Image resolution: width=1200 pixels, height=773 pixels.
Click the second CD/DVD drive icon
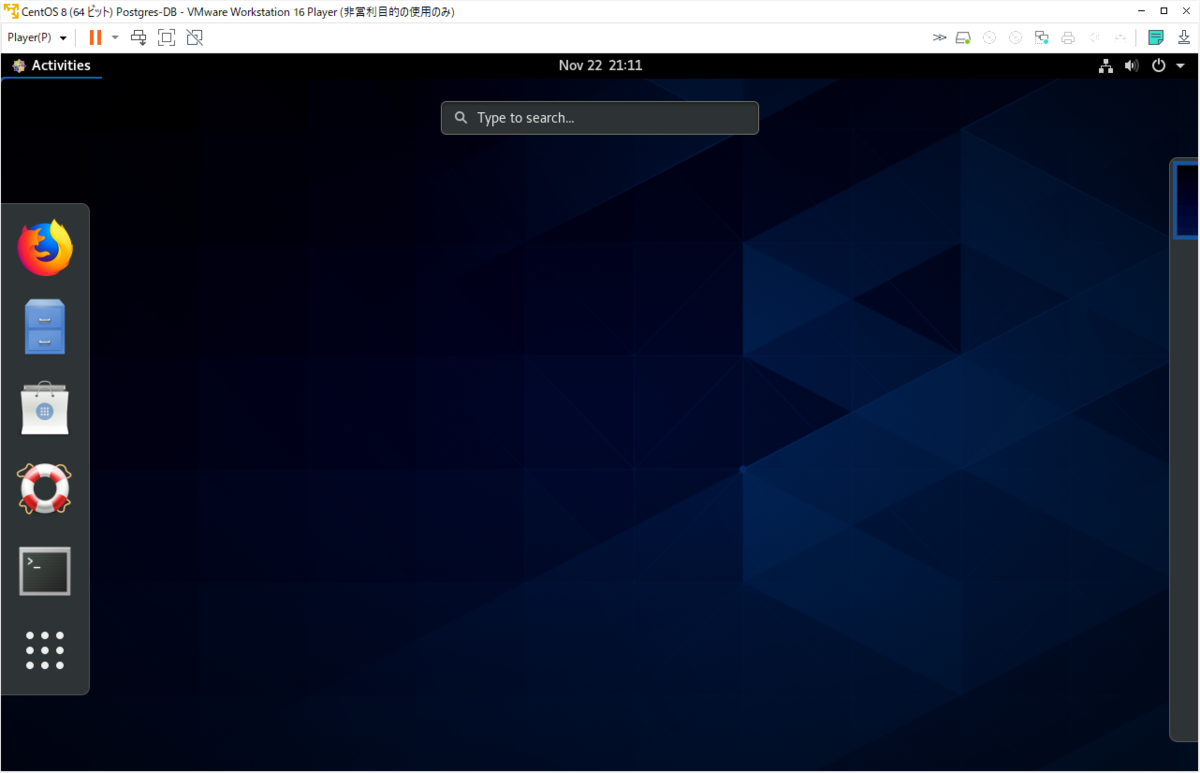(x=1015, y=38)
